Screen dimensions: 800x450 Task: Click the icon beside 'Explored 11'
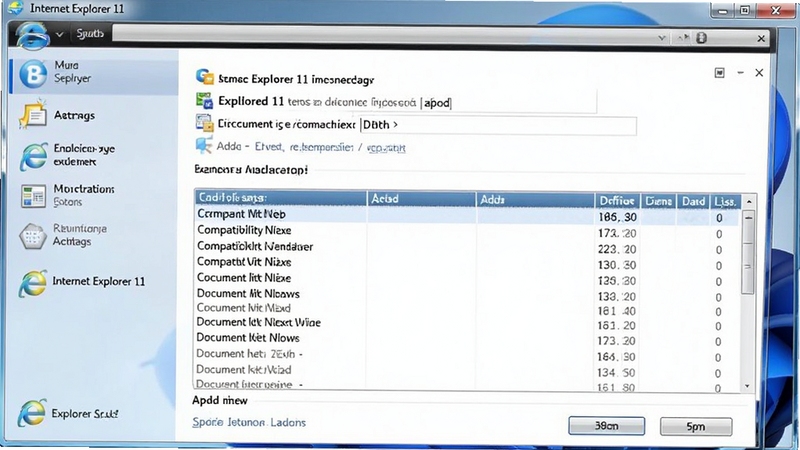tap(205, 101)
